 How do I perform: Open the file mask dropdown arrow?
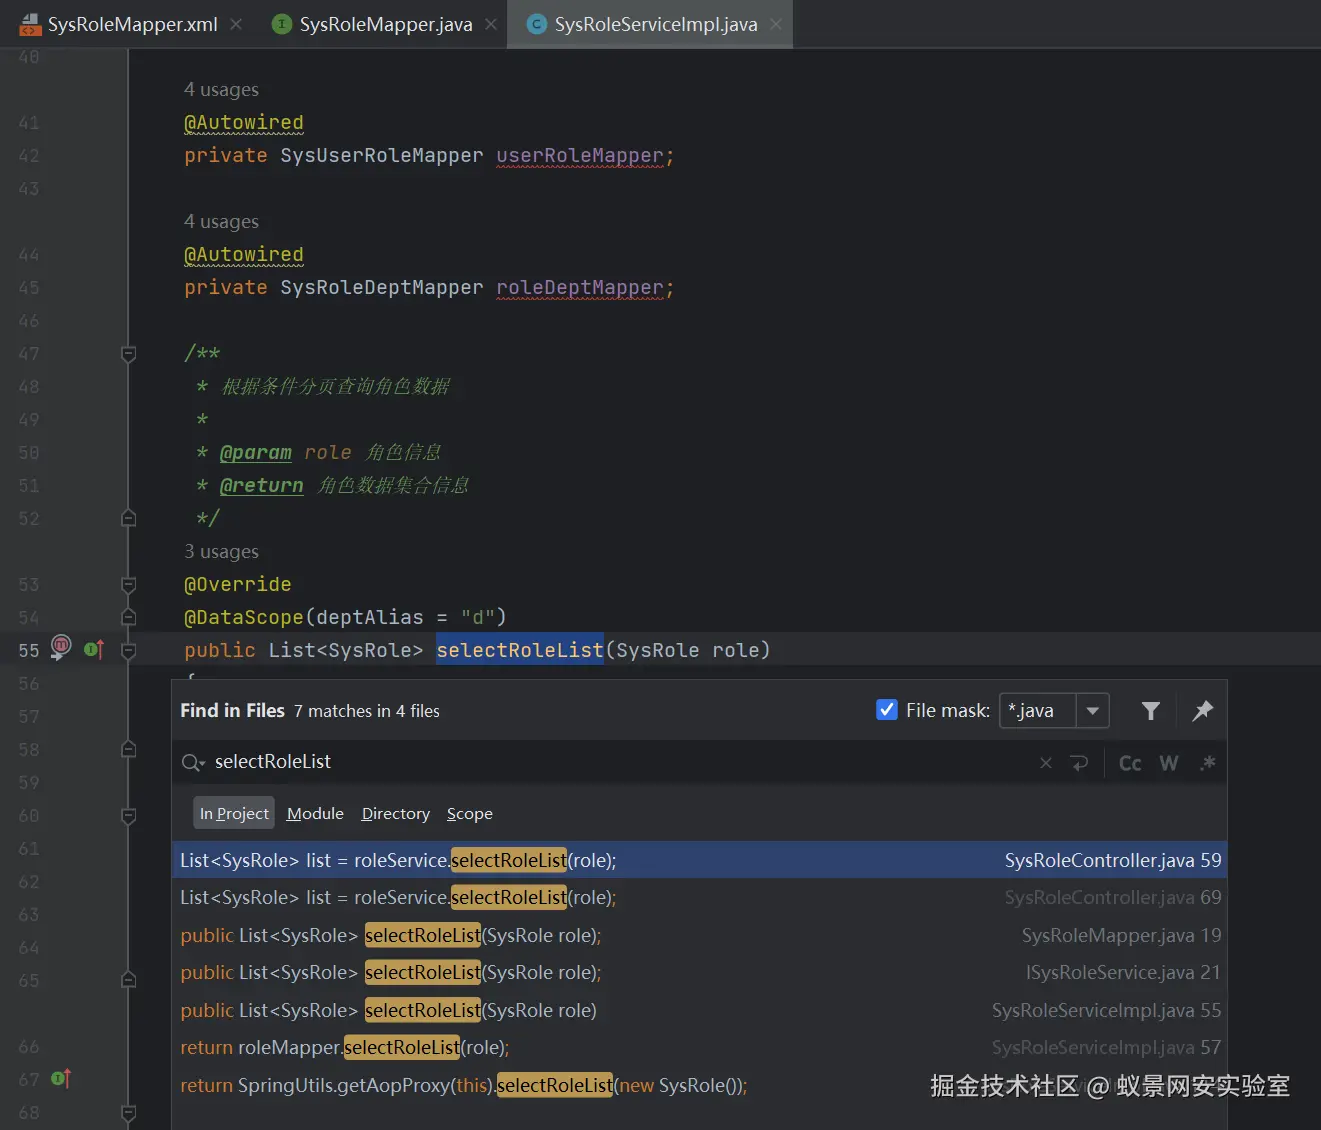click(1092, 711)
